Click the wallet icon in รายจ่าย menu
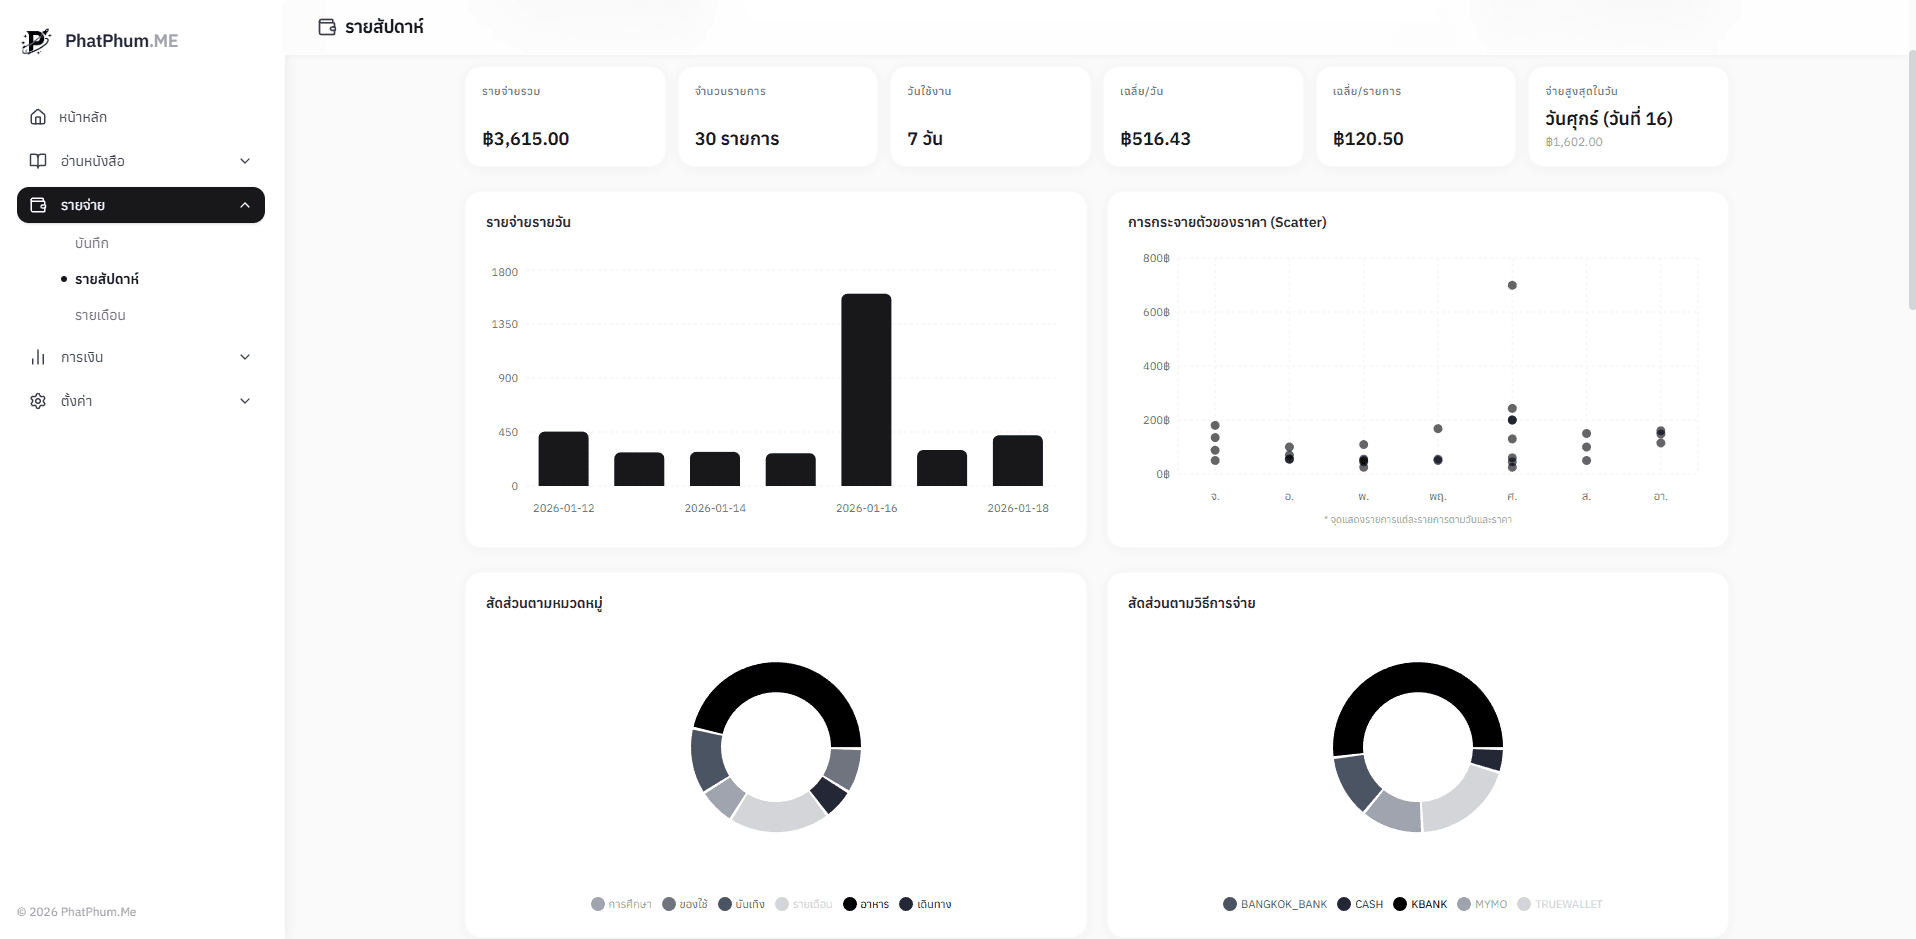The image size is (1916, 939). coord(38,205)
